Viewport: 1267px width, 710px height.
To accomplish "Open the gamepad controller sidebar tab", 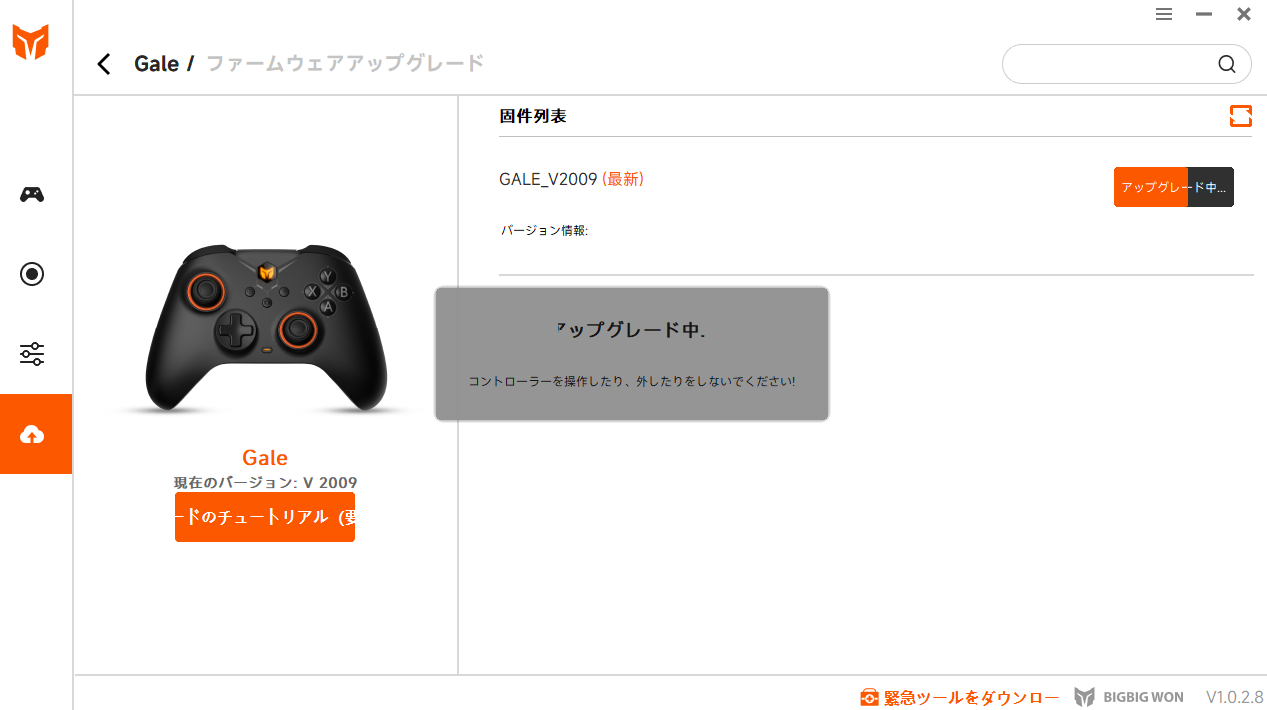I will pos(32,194).
